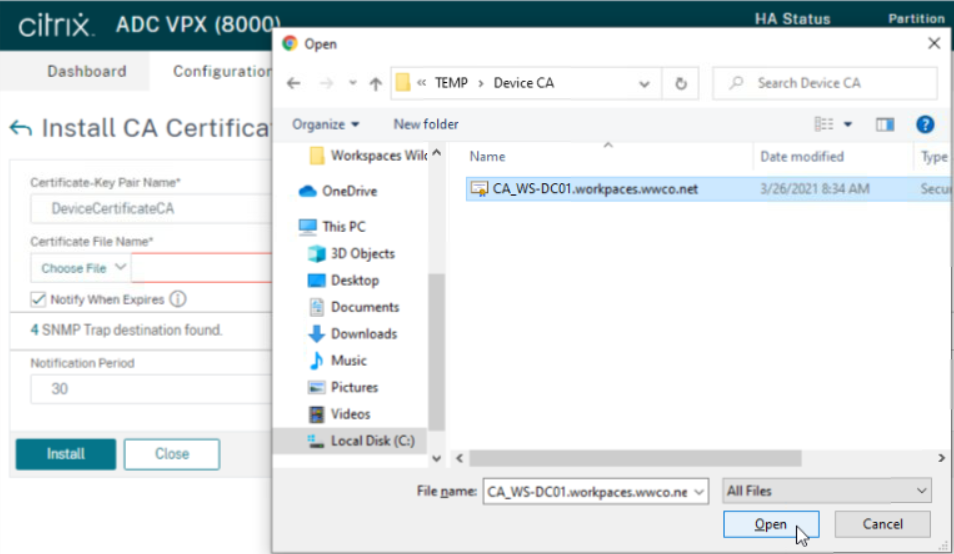Click the horizontal scrollbar in the file list
This screenshot has height=554, width=954.
pyautogui.click(x=635, y=458)
